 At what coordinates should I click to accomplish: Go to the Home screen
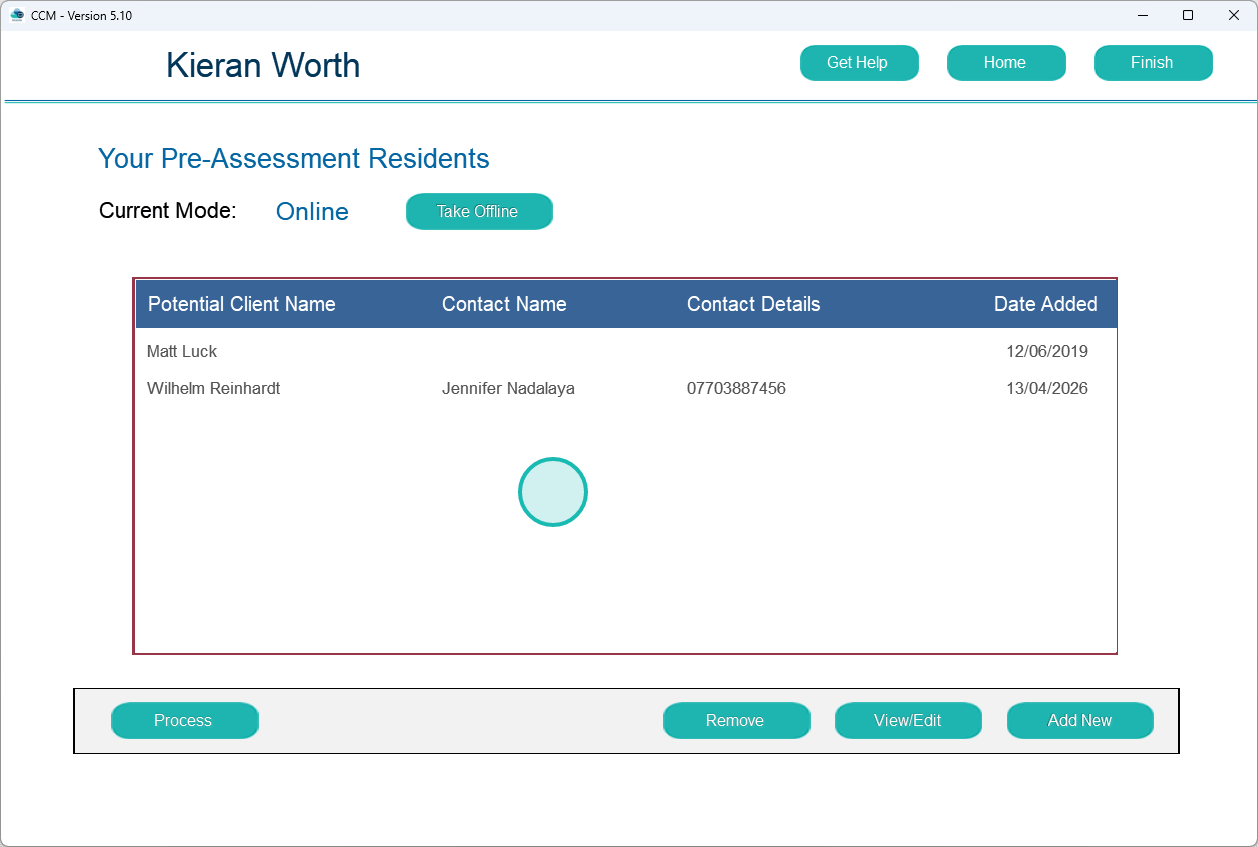(x=1005, y=63)
